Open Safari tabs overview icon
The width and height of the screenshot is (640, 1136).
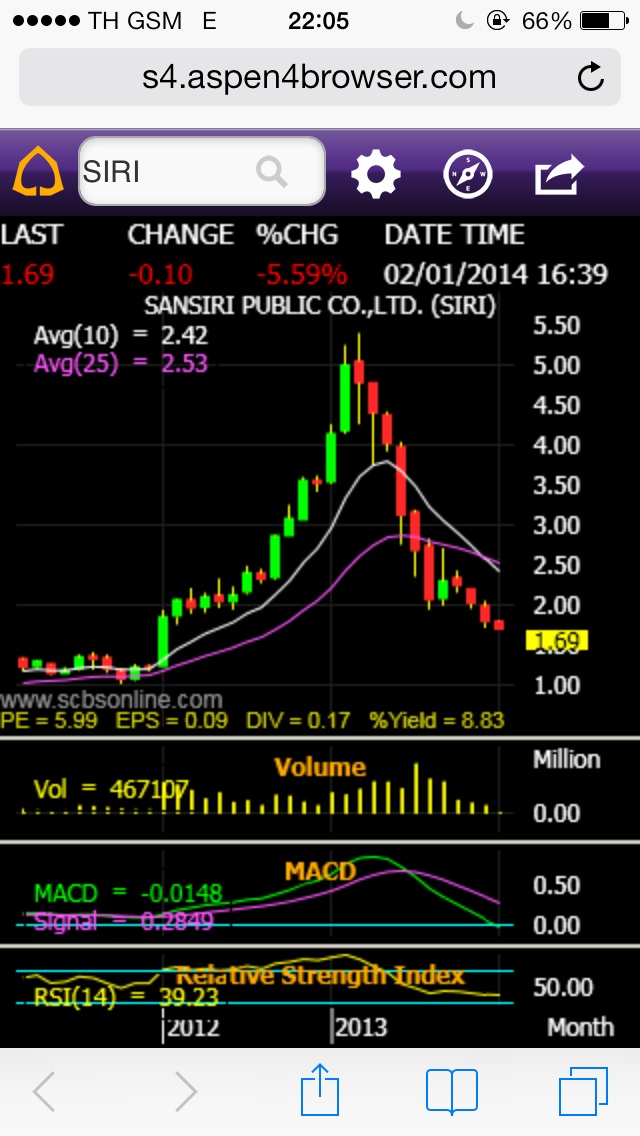click(583, 1091)
